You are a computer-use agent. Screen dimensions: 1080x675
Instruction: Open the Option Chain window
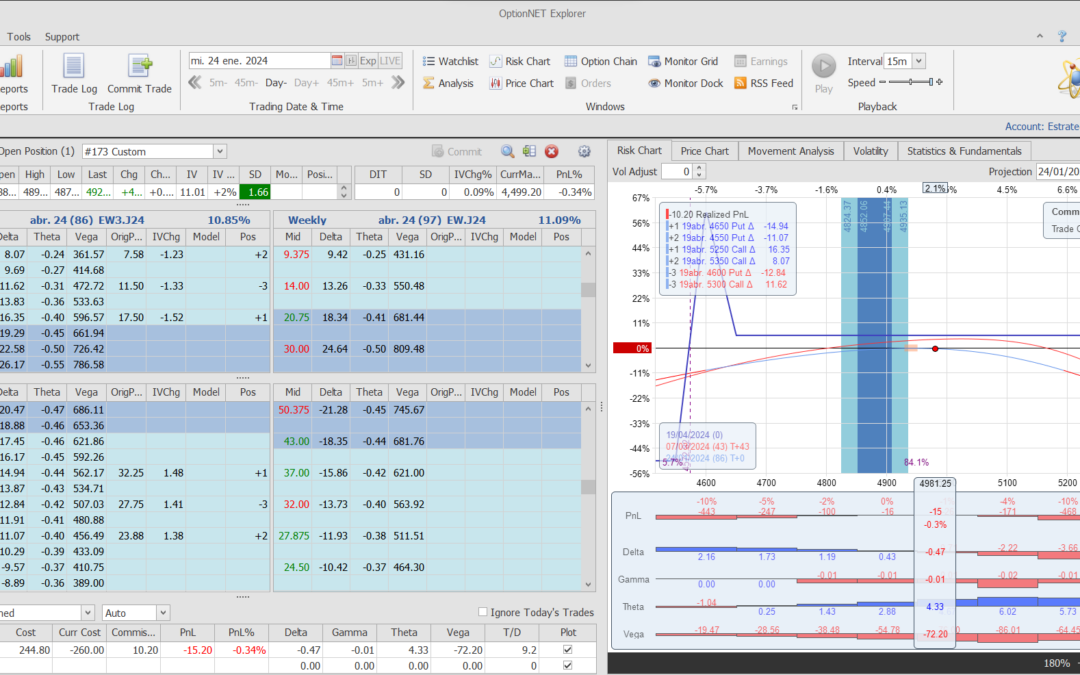[600, 61]
